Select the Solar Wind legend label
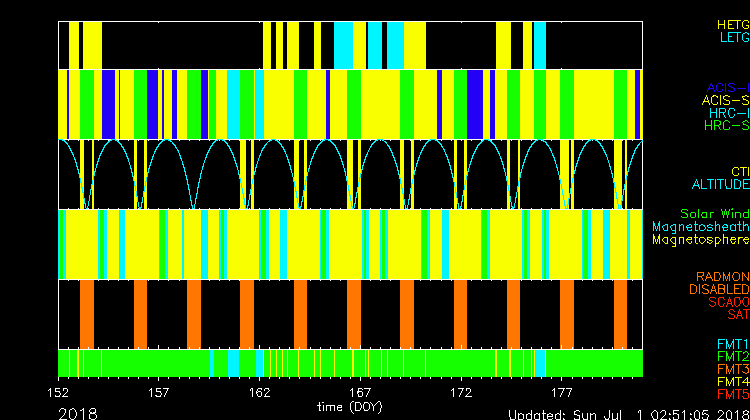The image size is (750, 420). (714, 214)
